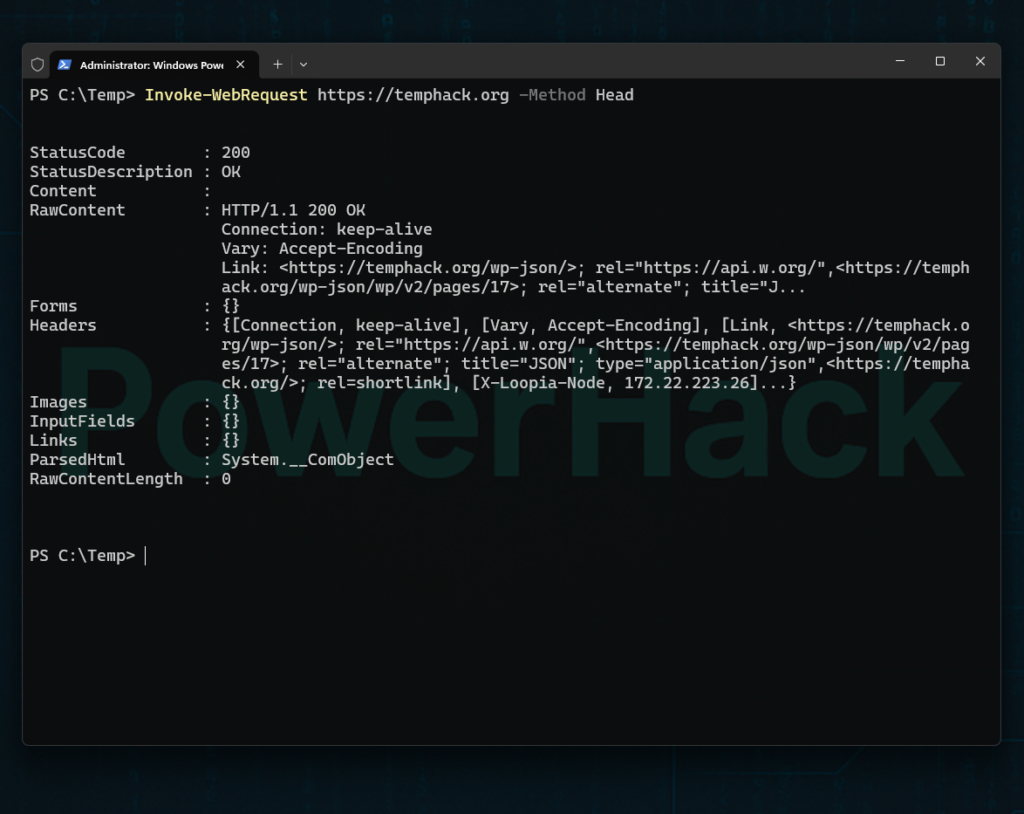
Task: Close the Windows Terminal window
Action: click(980, 62)
